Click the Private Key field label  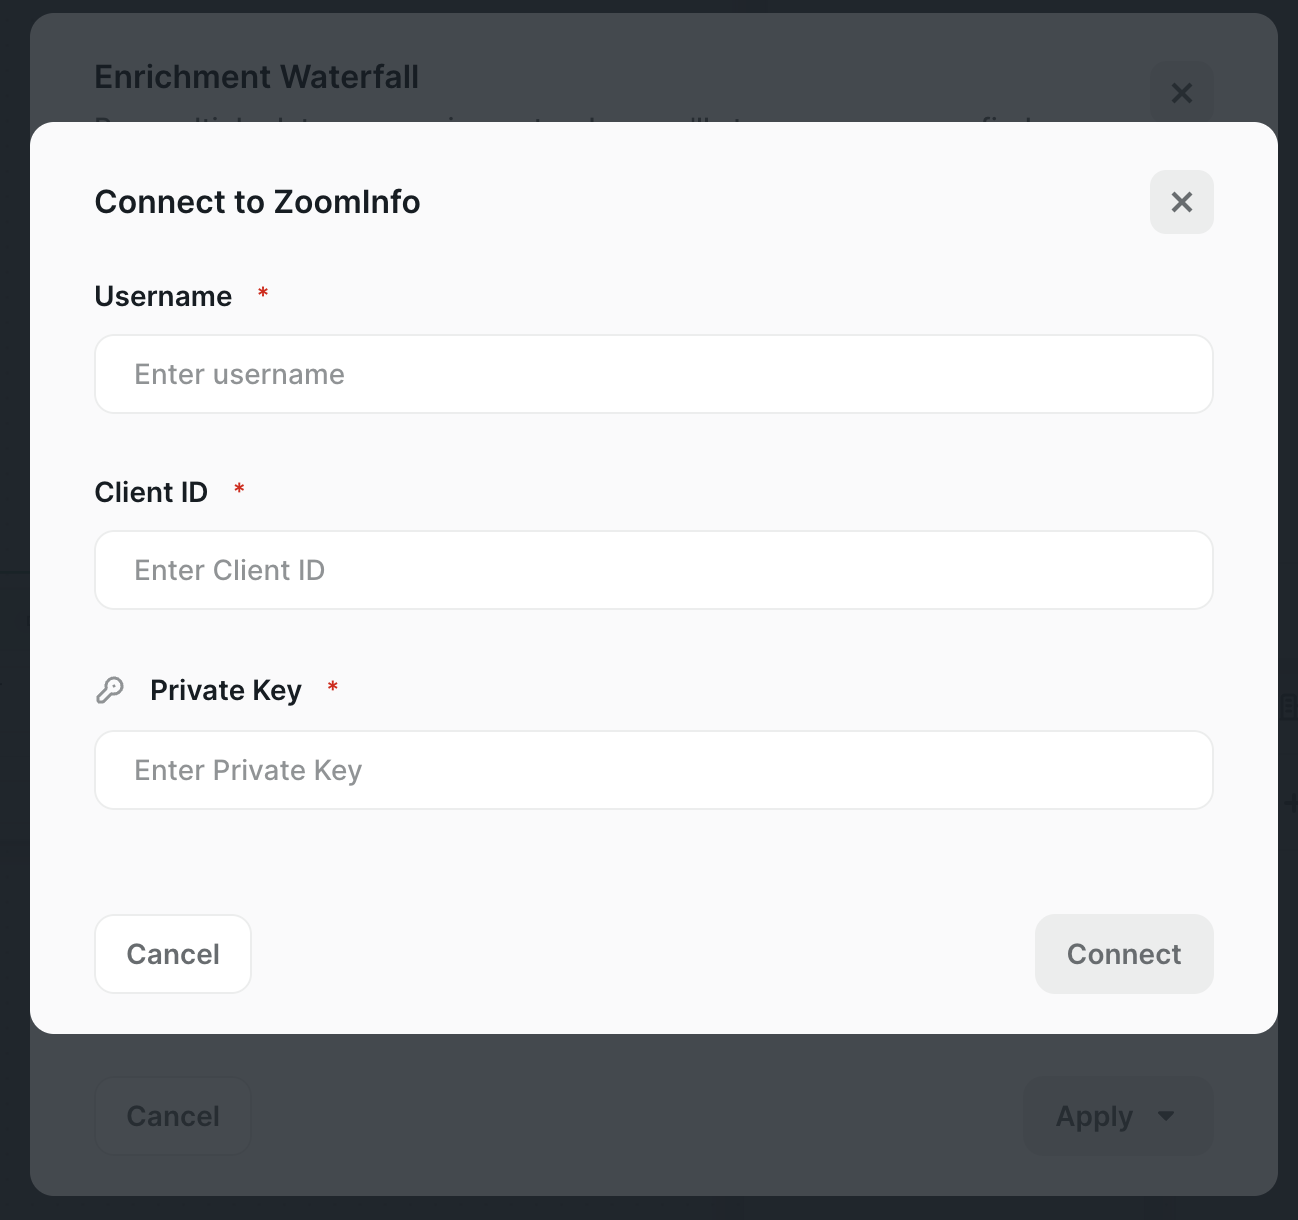tap(225, 690)
